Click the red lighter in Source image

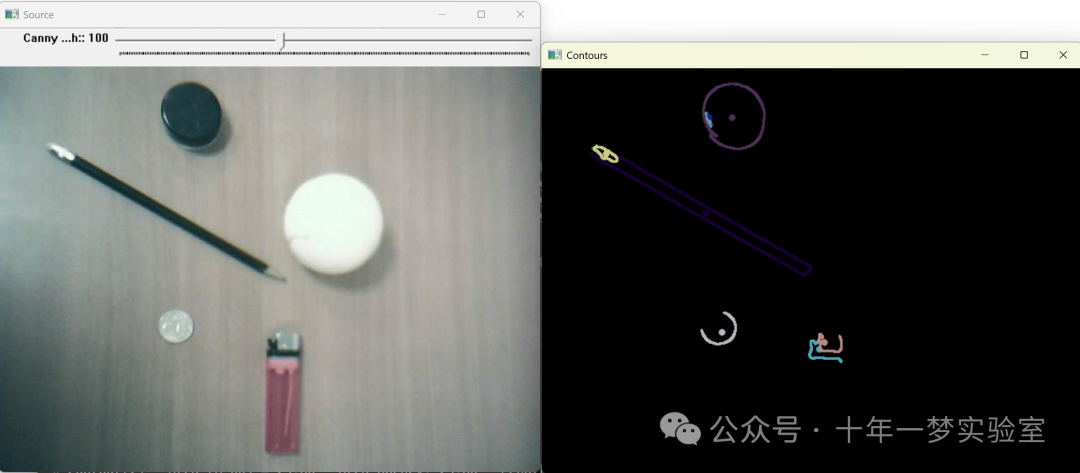[x=283, y=393]
